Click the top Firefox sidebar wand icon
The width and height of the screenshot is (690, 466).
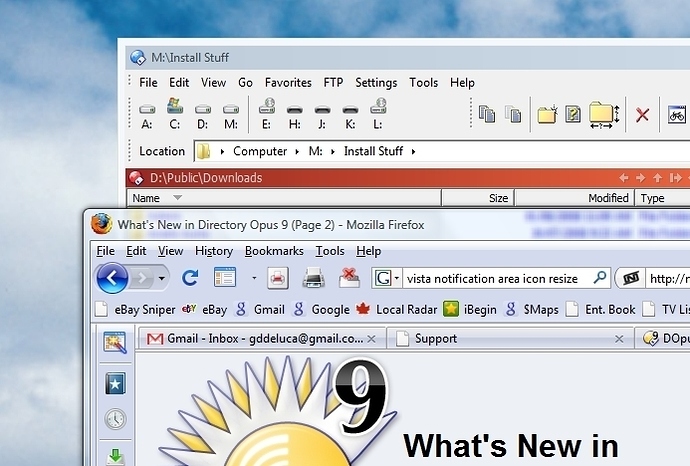click(115, 342)
